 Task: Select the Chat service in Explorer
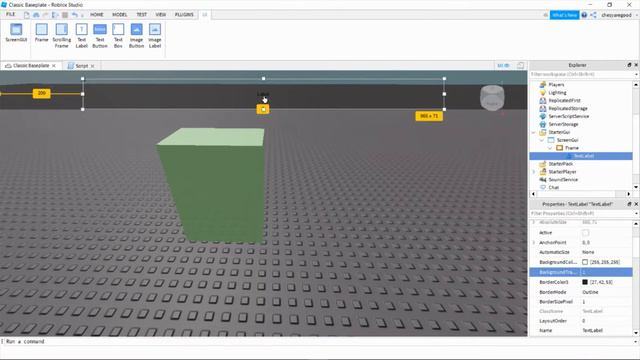point(553,187)
